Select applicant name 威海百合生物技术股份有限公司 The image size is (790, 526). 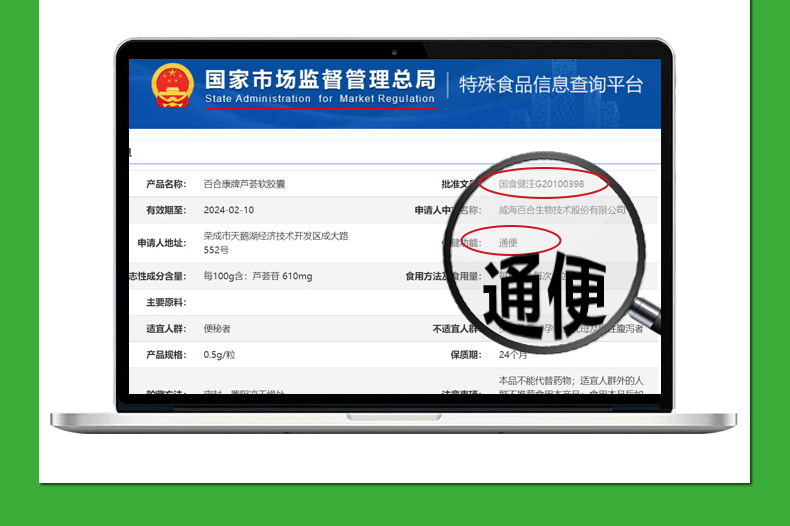[x=562, y=210]
